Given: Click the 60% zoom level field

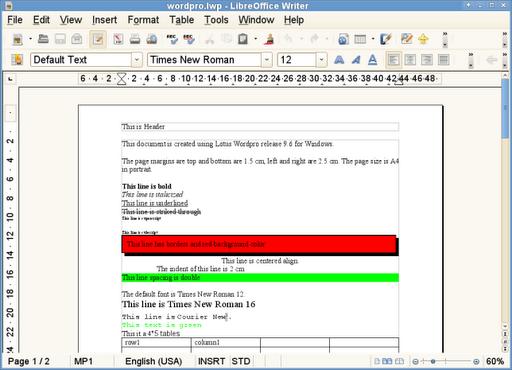Looking at the screenshot, I should [x=495, y=361].
